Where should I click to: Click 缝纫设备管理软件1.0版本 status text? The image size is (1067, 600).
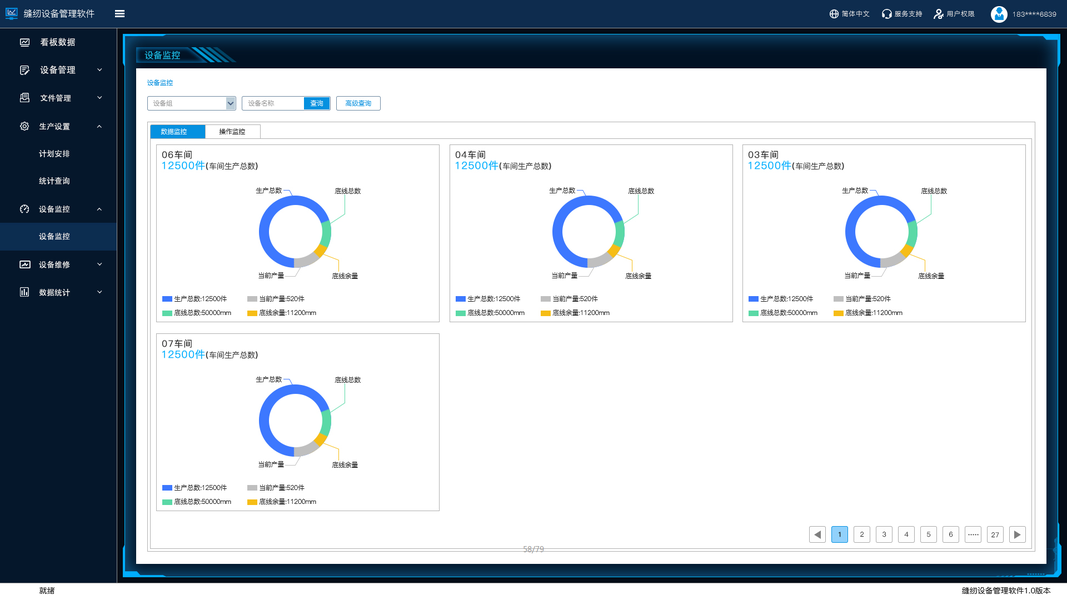pyautogui.click(x=1006, y=590)
